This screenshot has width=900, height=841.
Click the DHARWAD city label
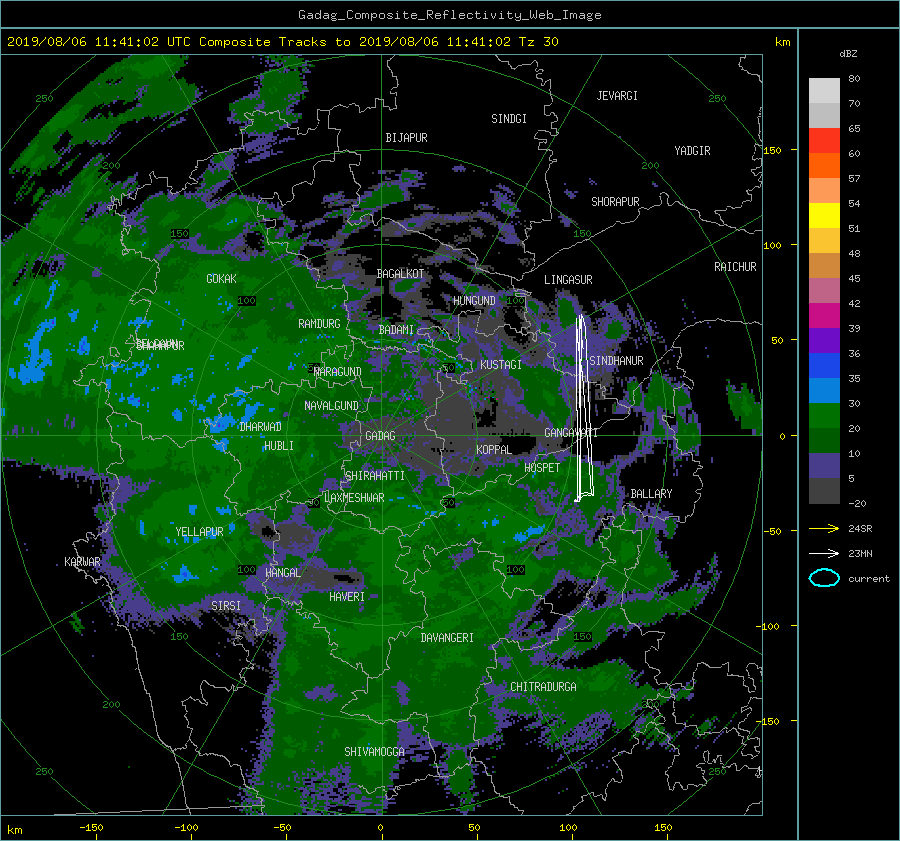coord(261,427)
